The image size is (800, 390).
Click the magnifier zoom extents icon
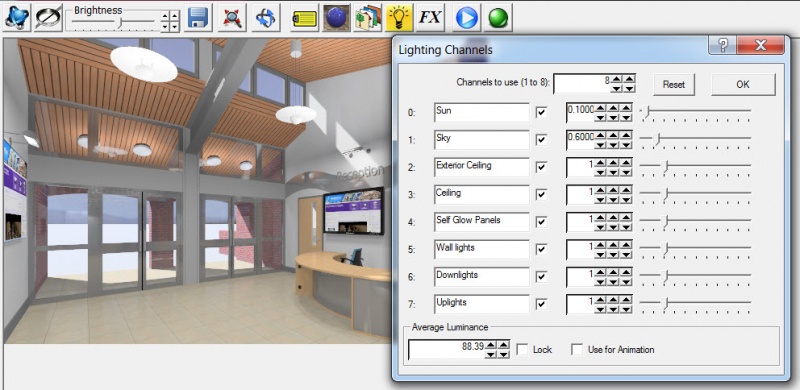pyautogui.click(x=233, y=18)
